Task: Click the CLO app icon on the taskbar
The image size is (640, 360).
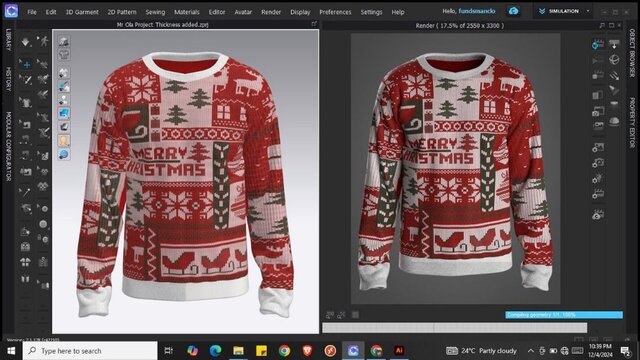Action: (x=353, y=350)
